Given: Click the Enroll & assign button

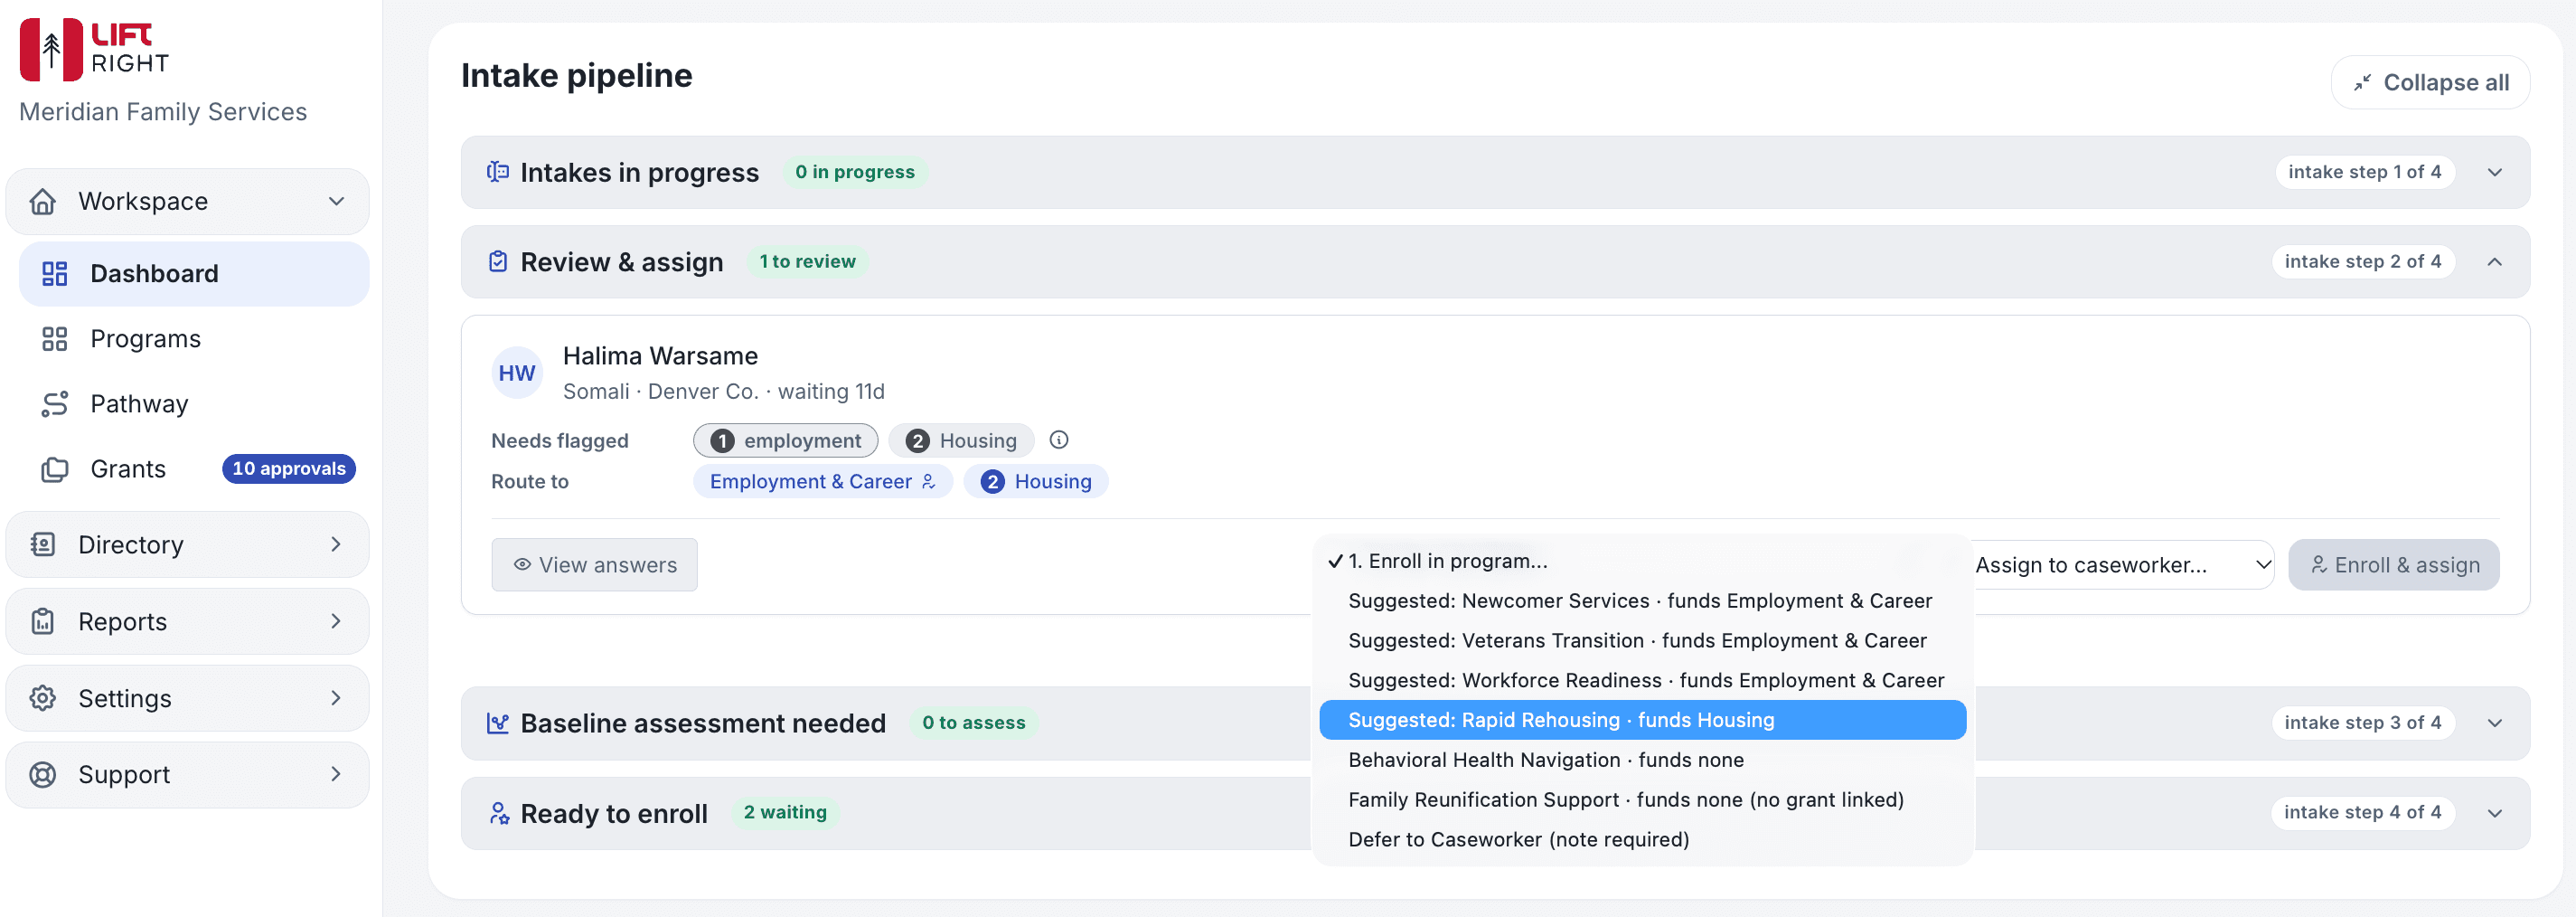Looking at the screenshot, I should point(2394,565).
